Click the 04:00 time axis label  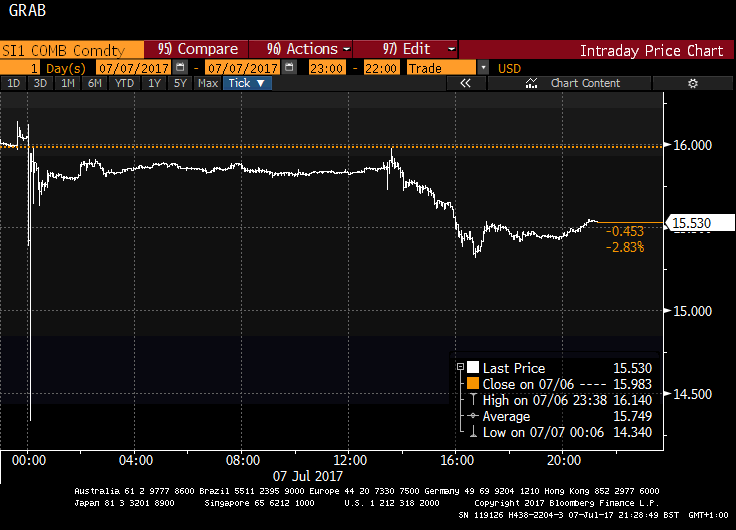point(136,460)
